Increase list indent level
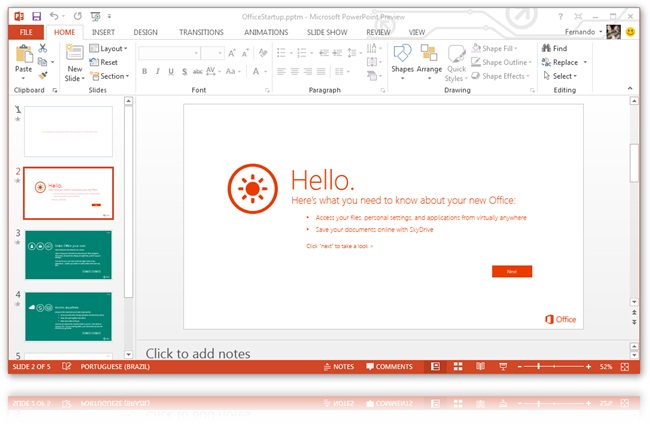This screenshot has height=424, width=650. pyautogui.click(x=337, y=53)
